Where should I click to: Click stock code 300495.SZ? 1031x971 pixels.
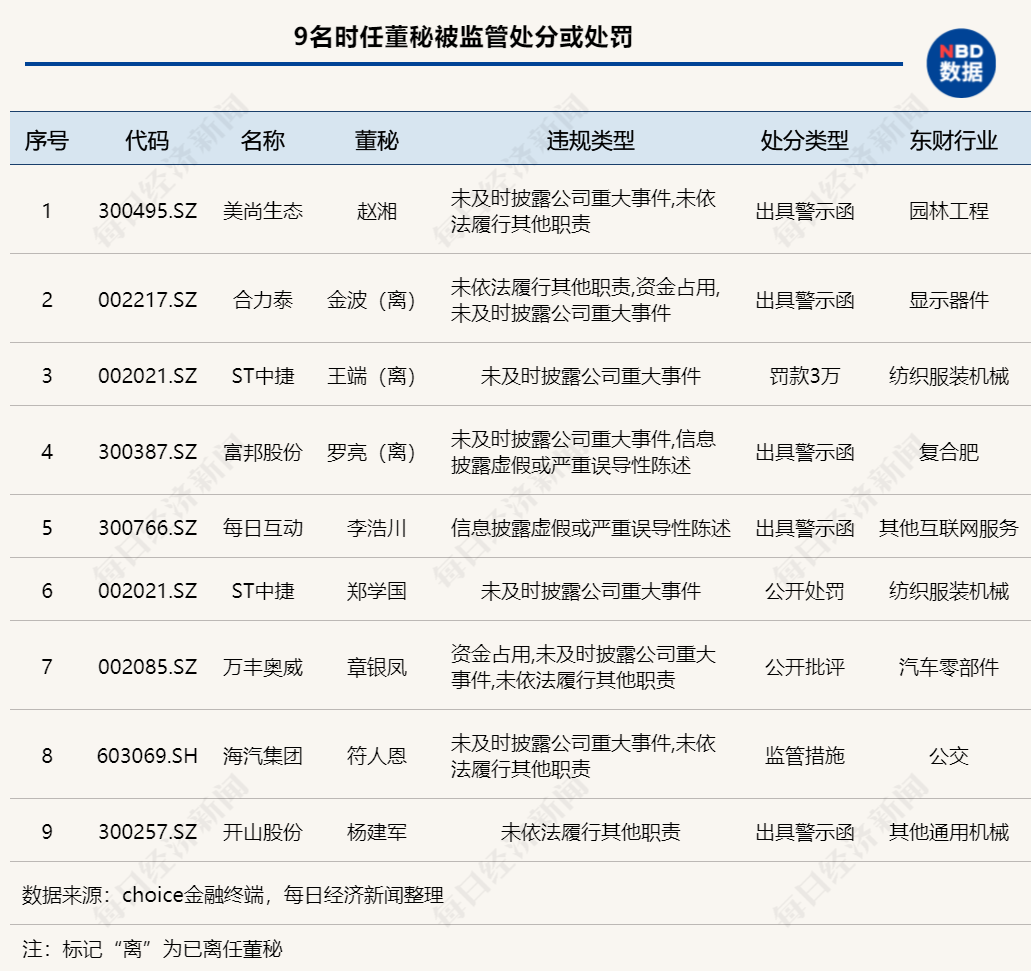click(x=147, y=211)
